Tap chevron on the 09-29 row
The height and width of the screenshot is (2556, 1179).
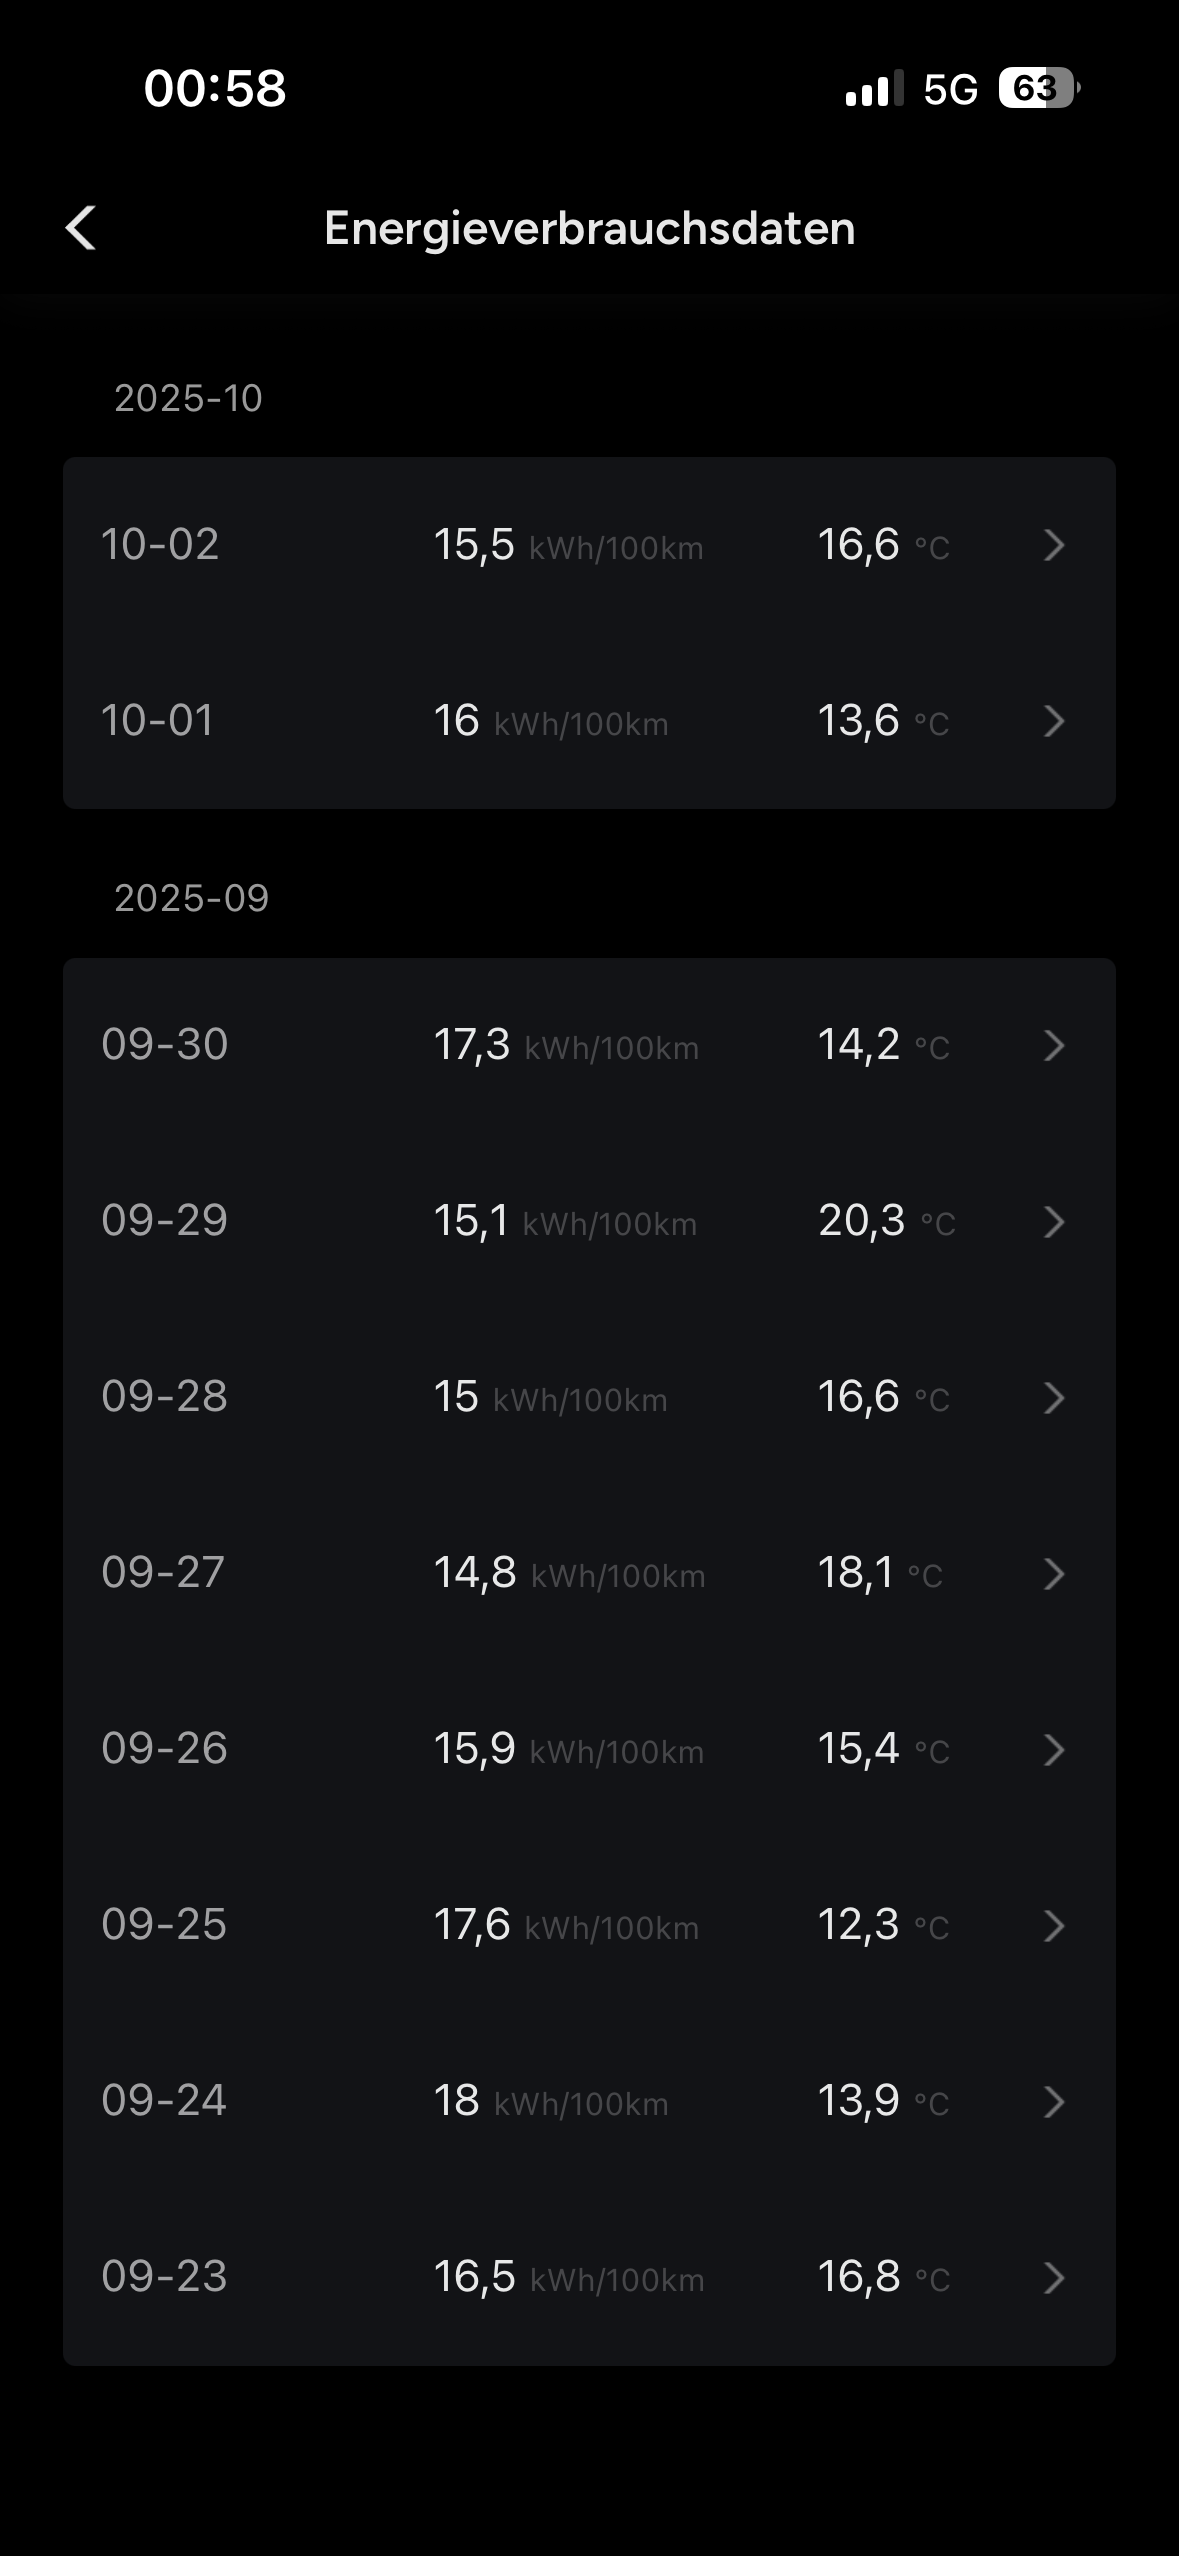tap(1053, 1221)
